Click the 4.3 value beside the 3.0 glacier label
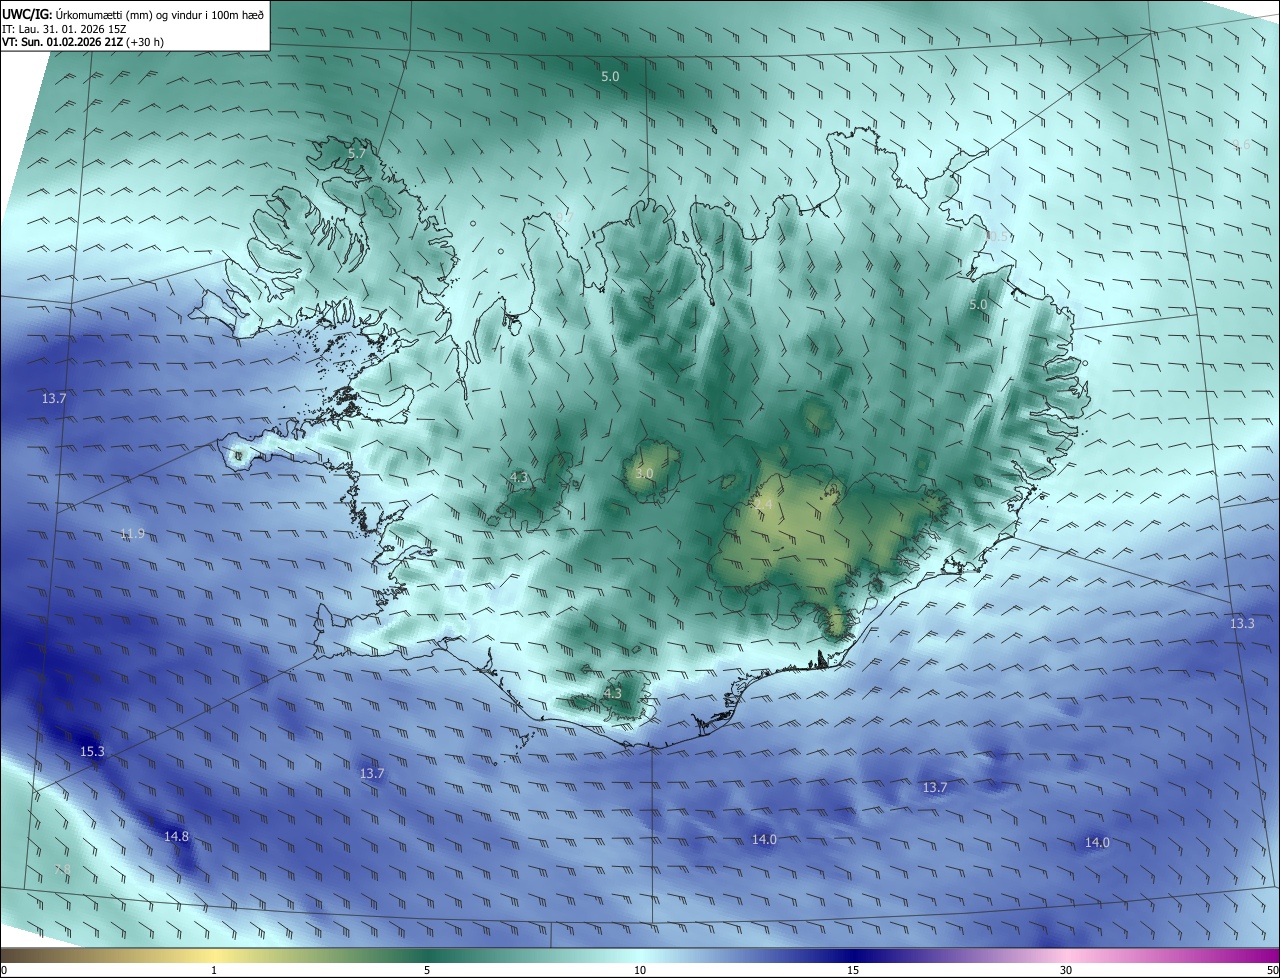The height and width of the screenshot is (978, 1280). (518, 477)
